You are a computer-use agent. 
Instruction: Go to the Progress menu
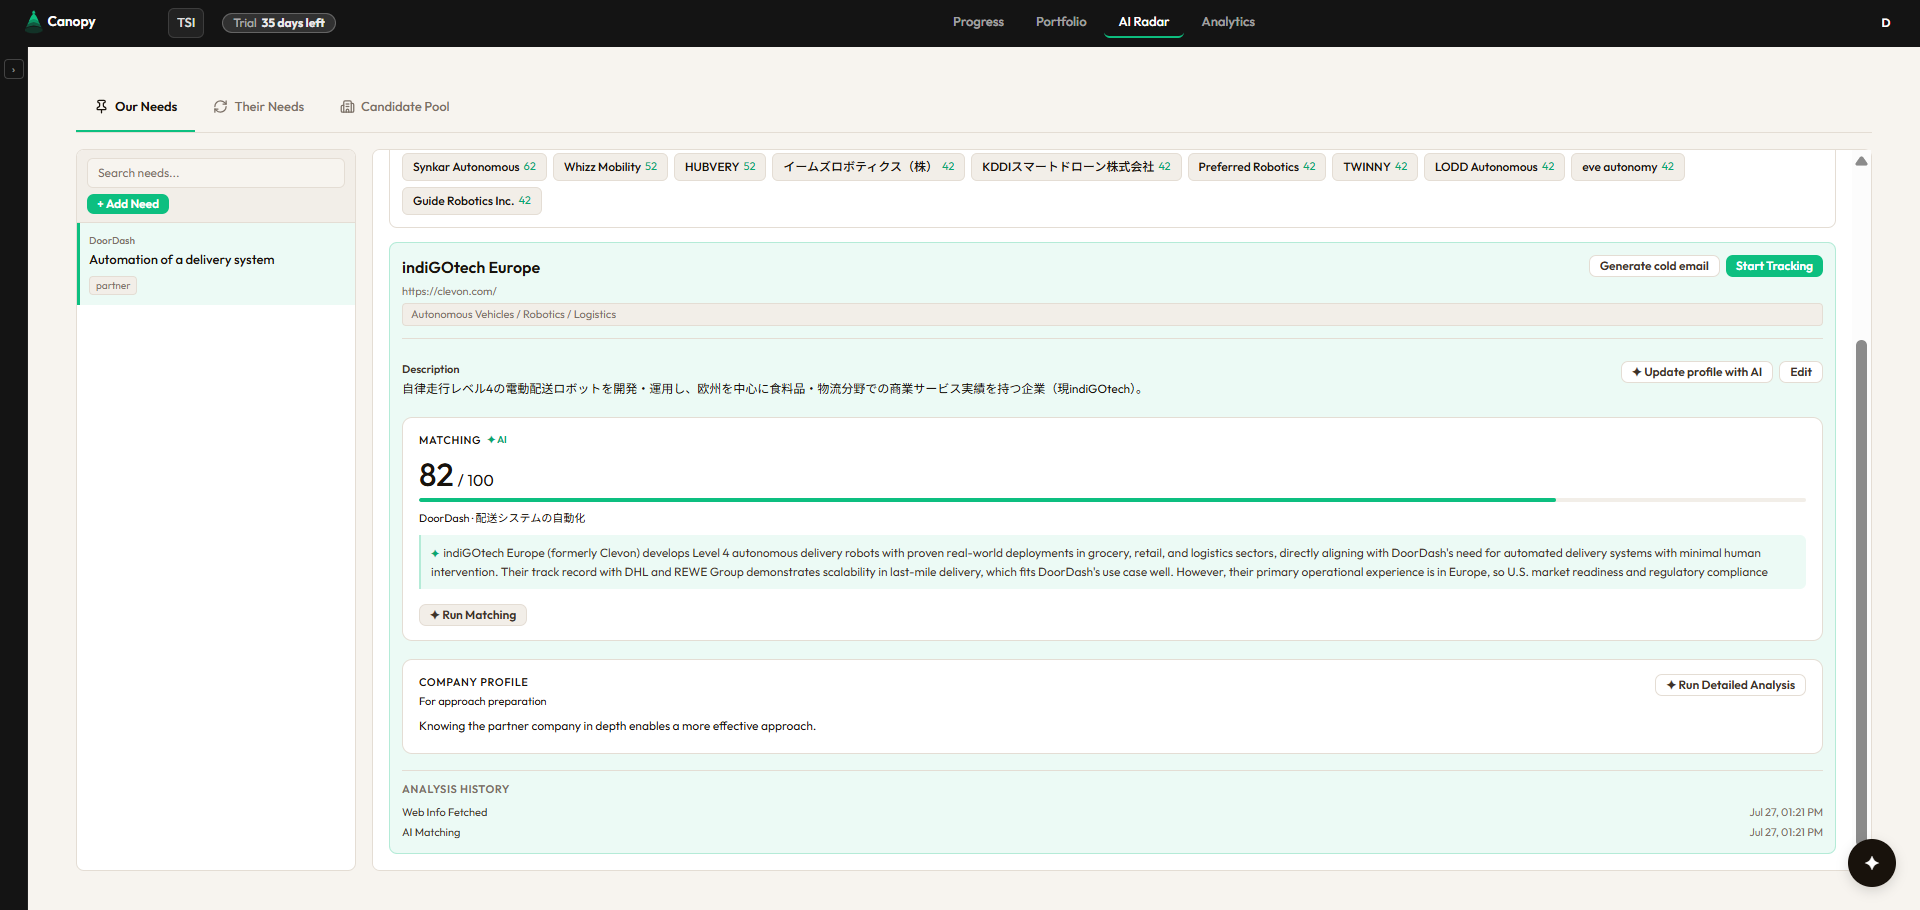(x=978, y=21)
